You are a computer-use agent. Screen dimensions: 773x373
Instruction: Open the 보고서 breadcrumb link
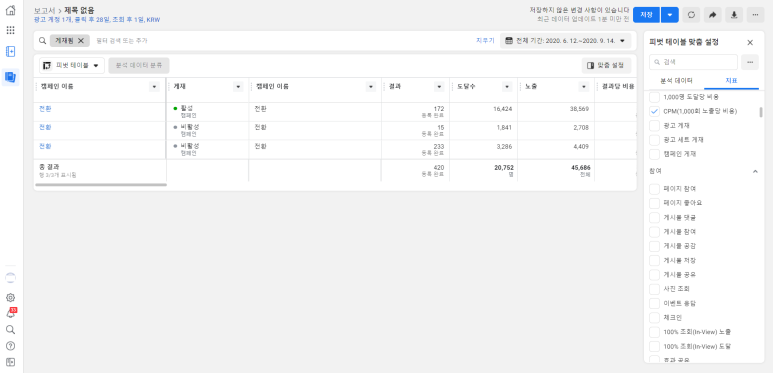(x=44, y=10)
